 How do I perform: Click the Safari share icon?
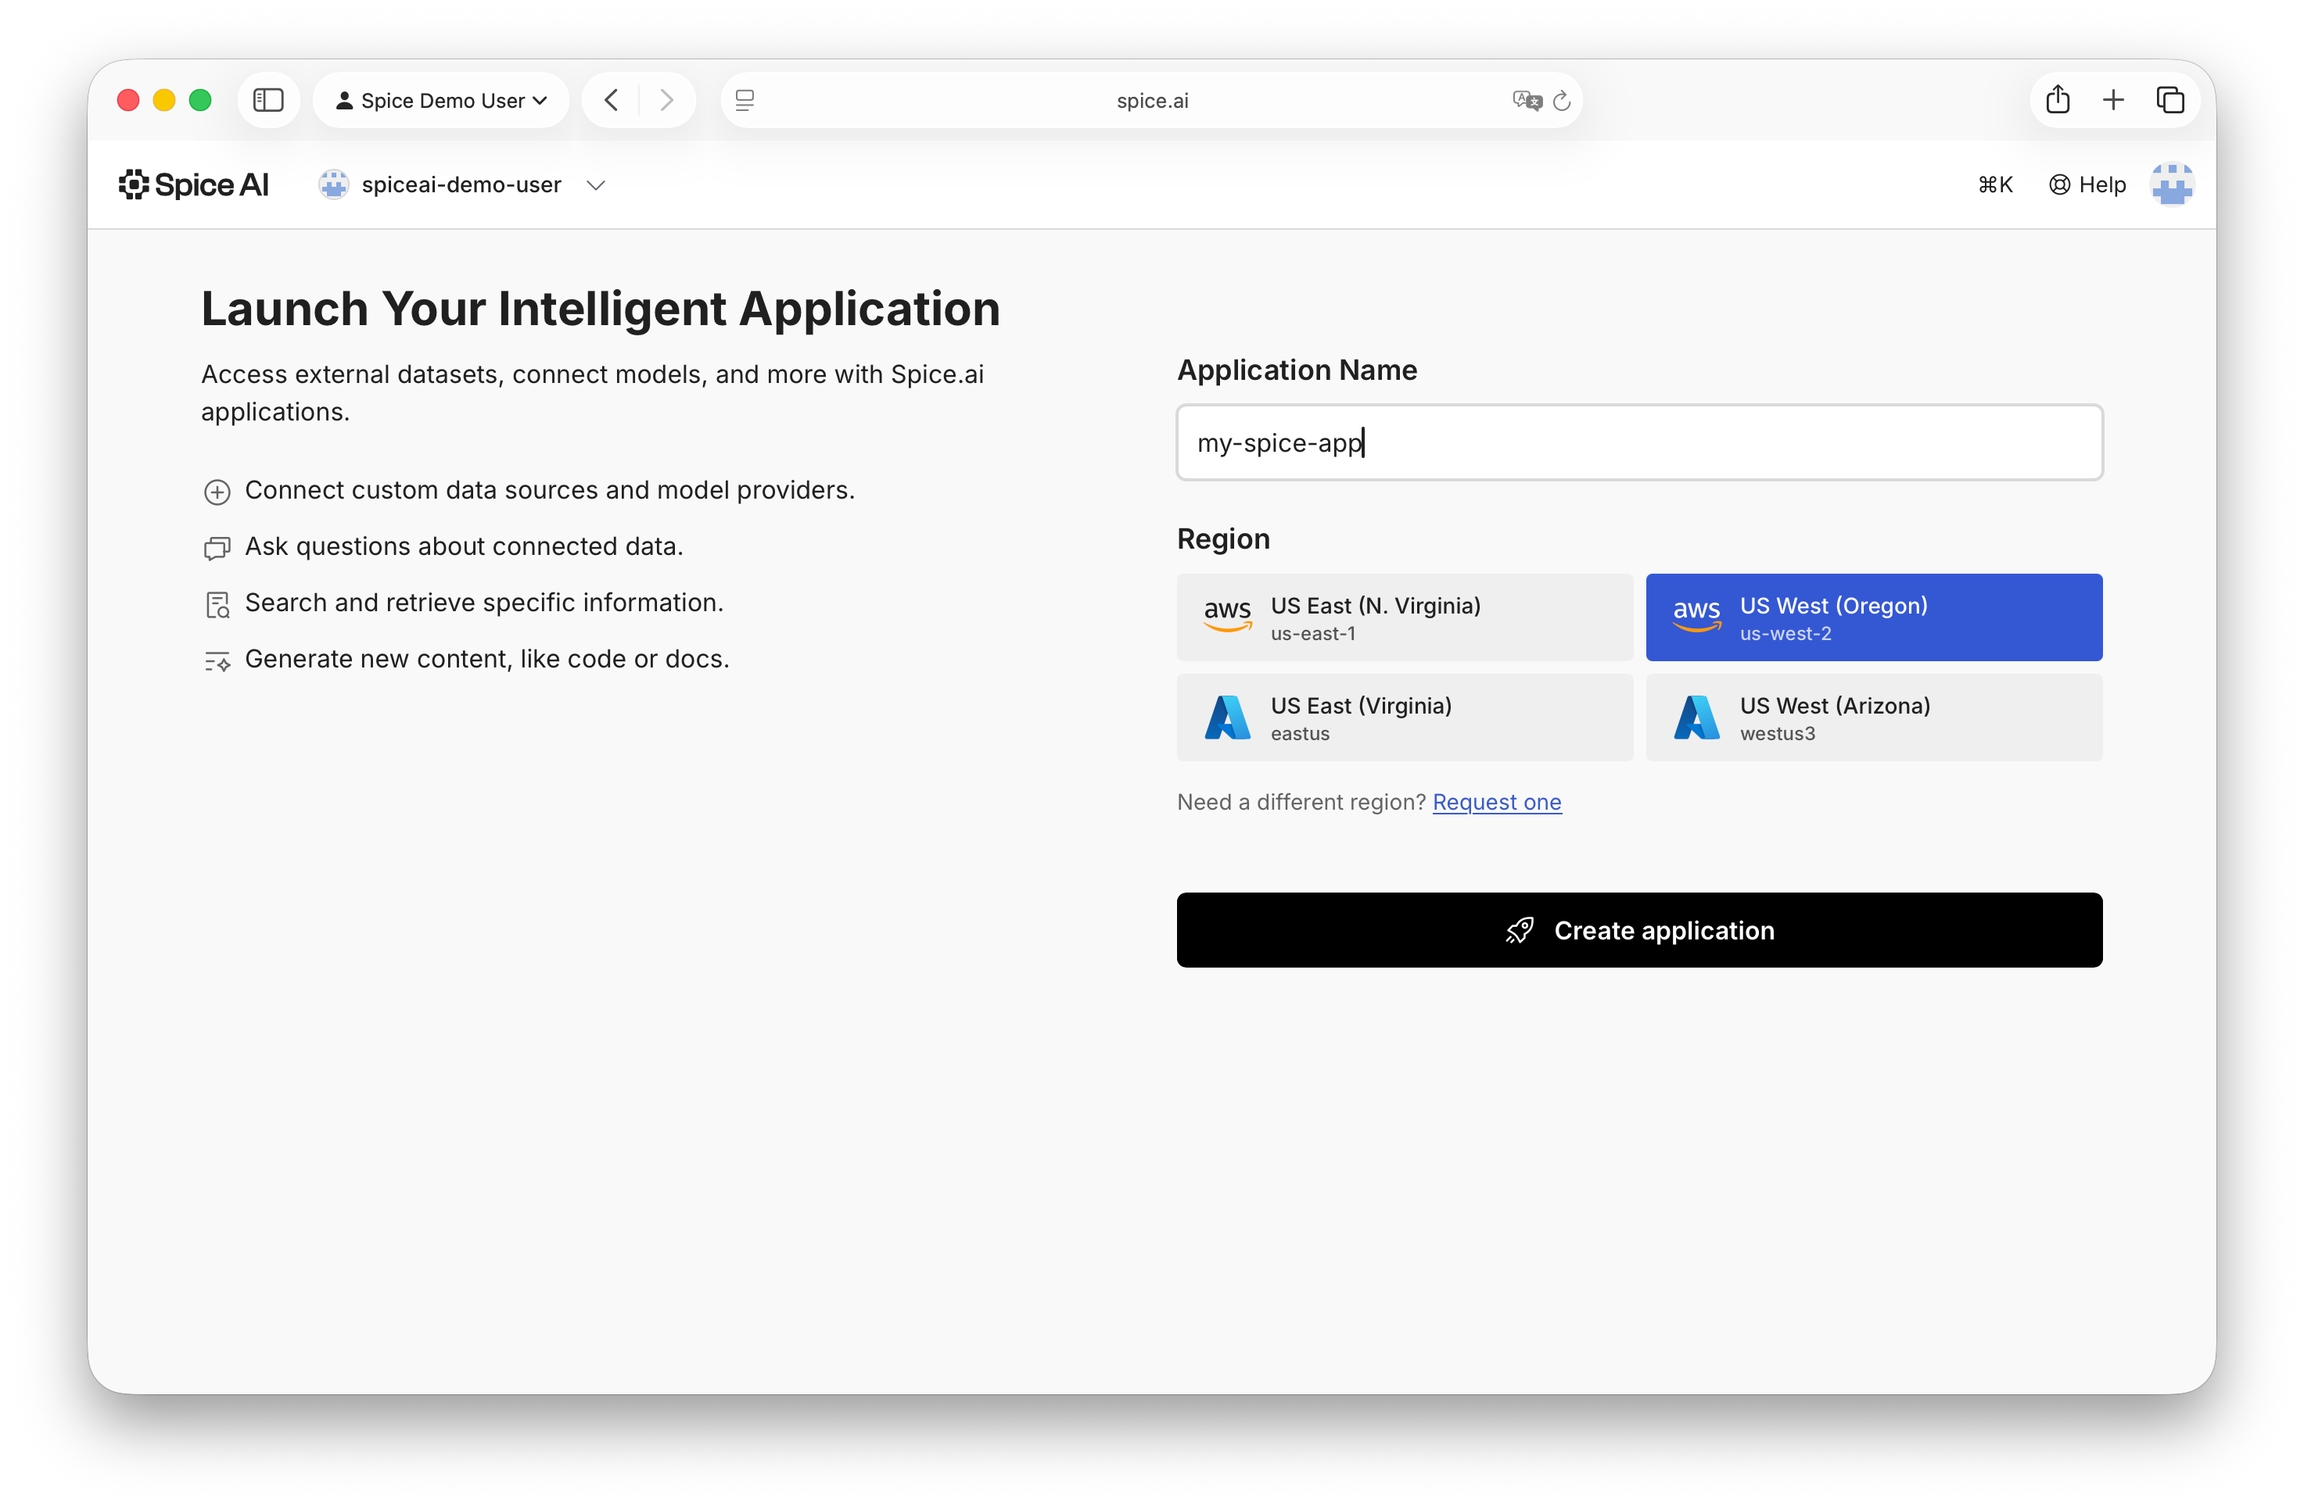pyautogui.click(x=2057, y=100)
